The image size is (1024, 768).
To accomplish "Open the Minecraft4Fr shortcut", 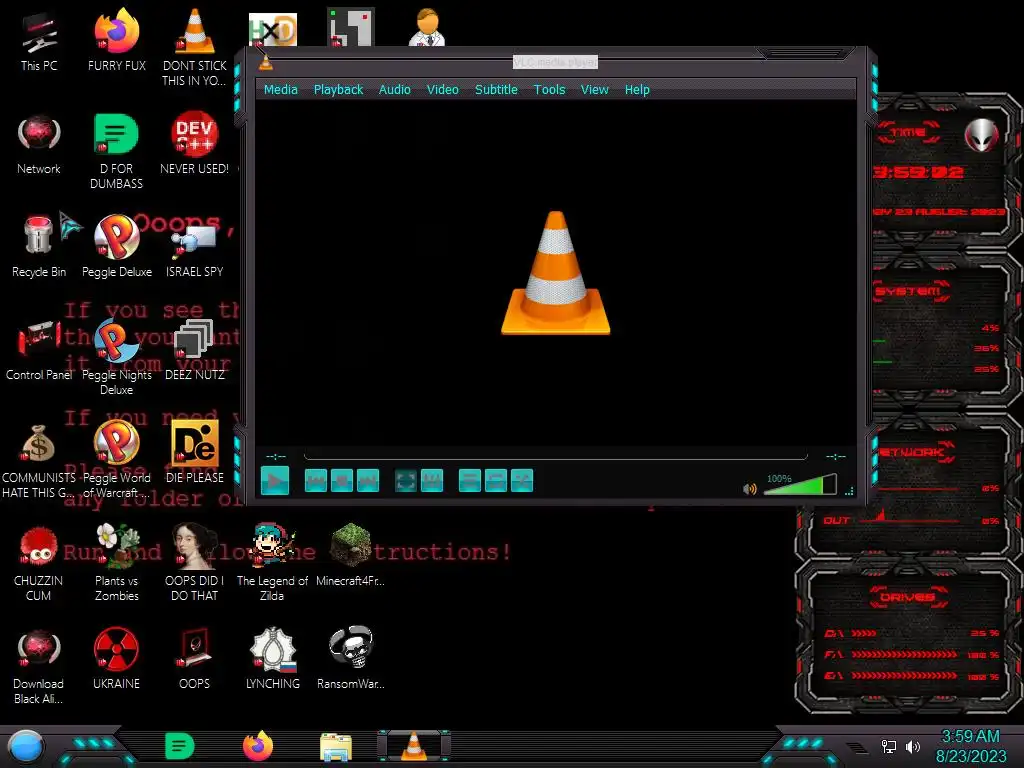I will point(351,555).
